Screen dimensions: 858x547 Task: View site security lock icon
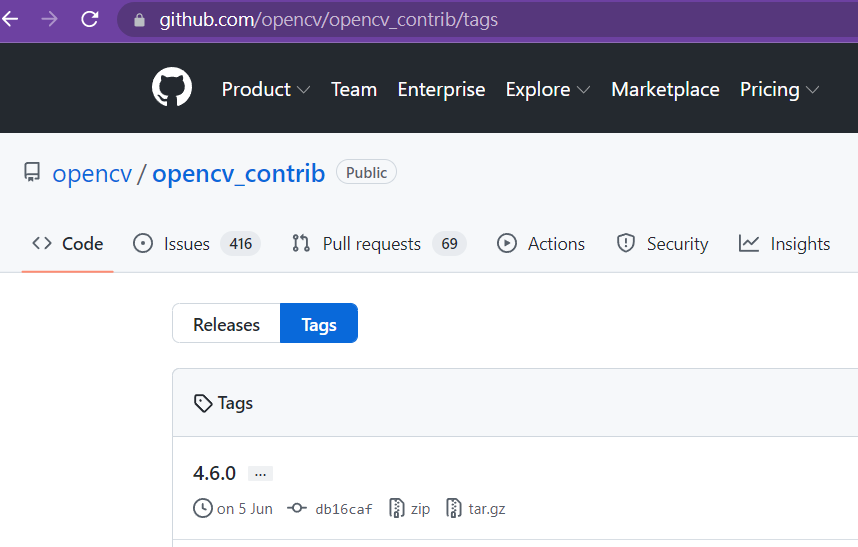(x=140, y=20)
